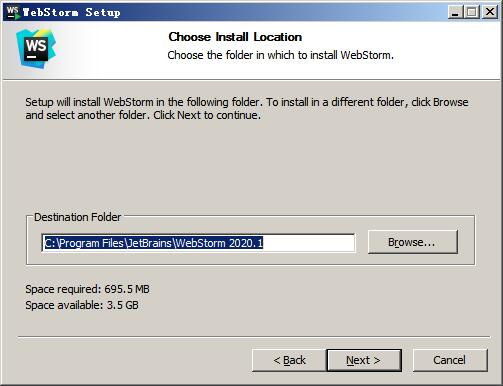Click the 'WebStorm Setup' window title text
503x386 pixels.
[71, 12]
